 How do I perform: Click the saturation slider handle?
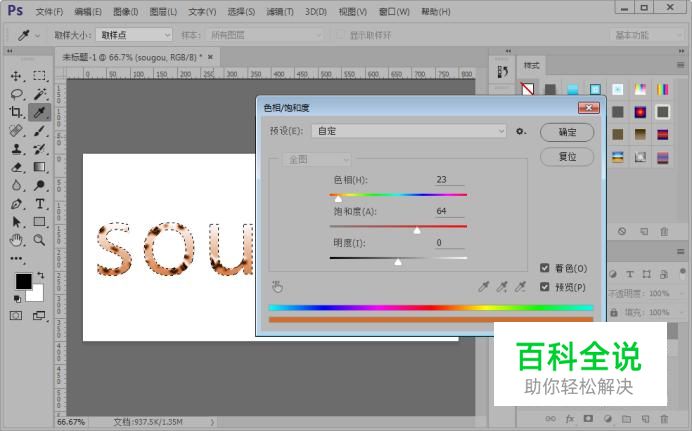pyautogui.click(x=417, y=230)
